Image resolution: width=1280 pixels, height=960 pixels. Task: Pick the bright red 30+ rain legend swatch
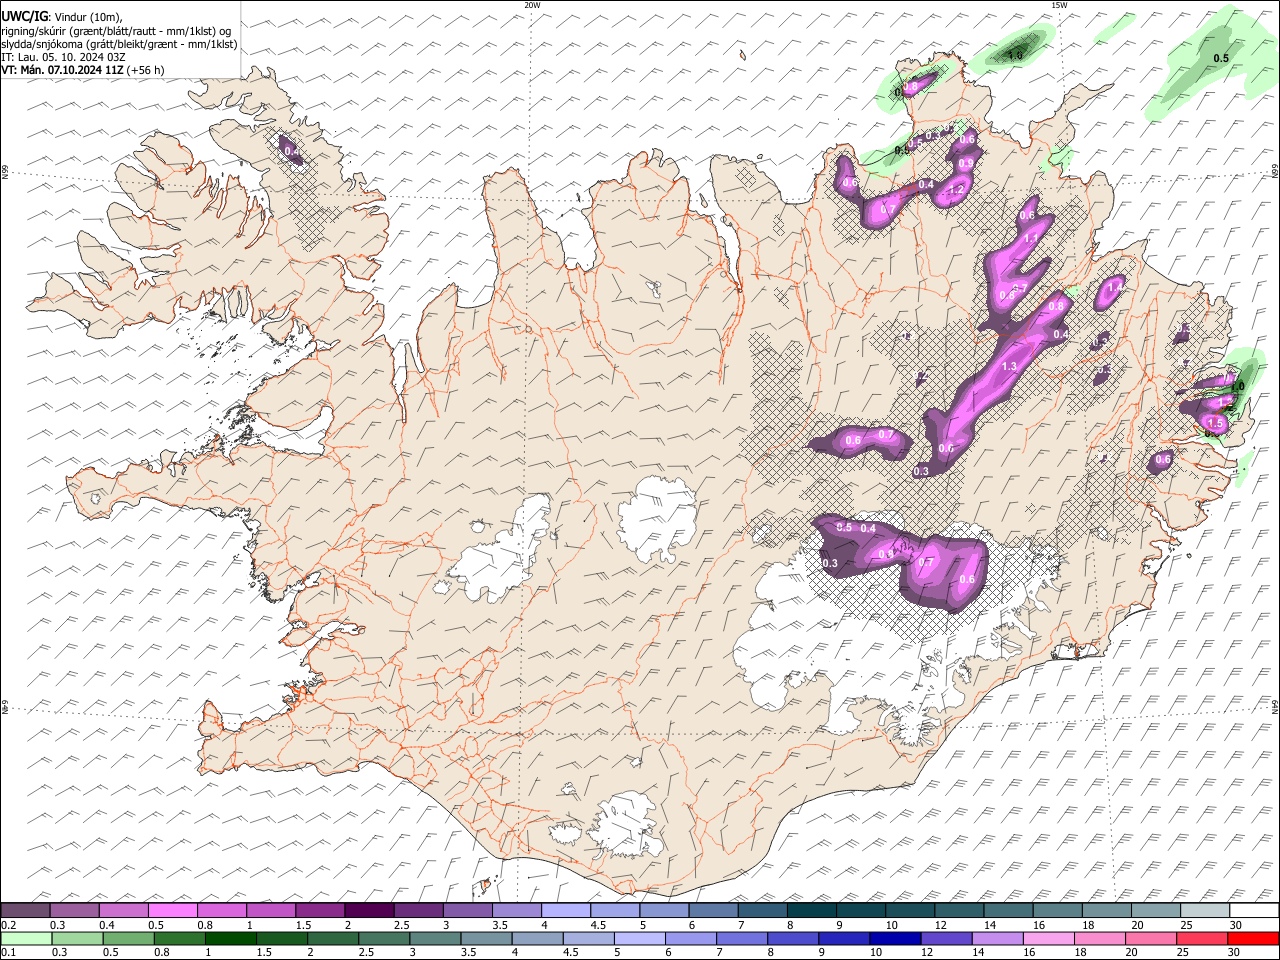pyautogui.click(x=1252, y=939)
